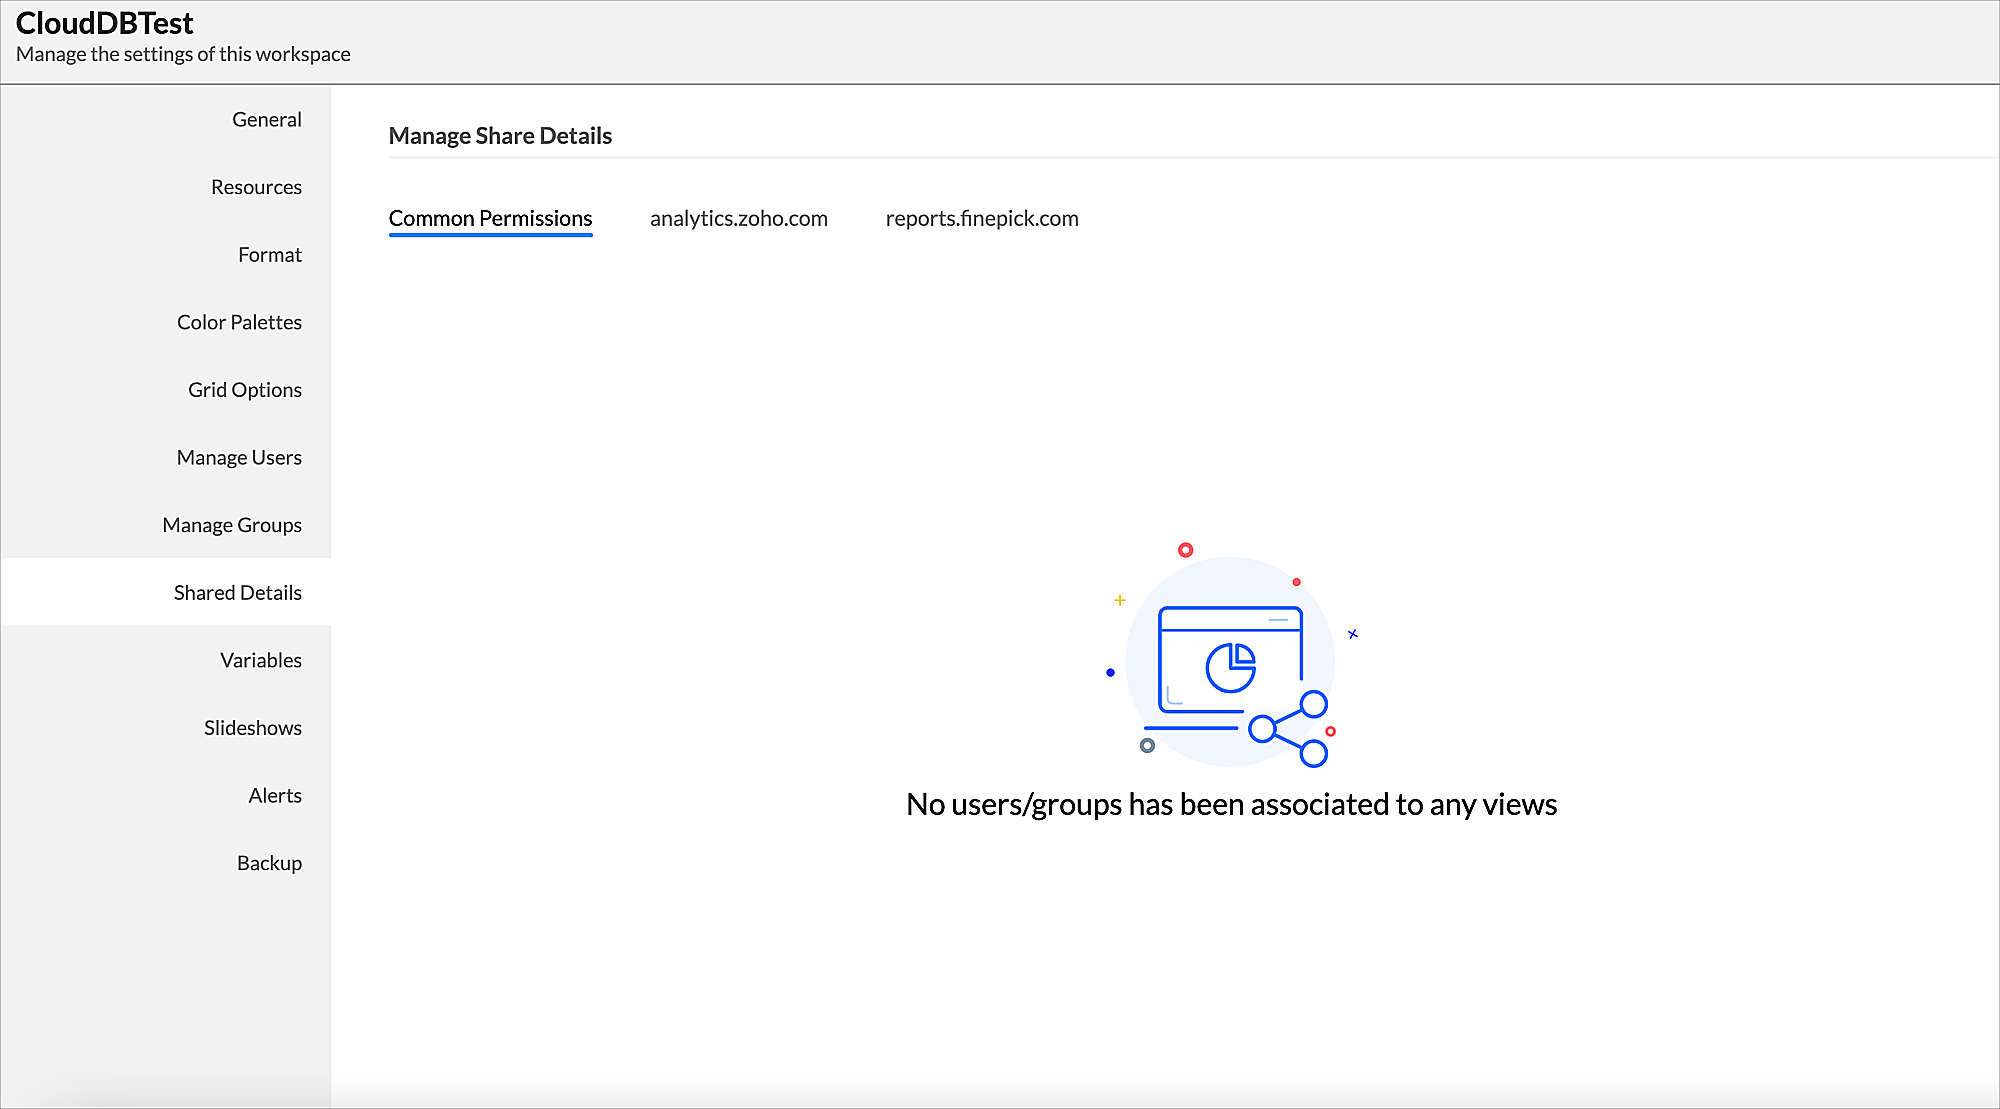2000x1109 pixels.
Task: Open Variables settings
Action: tap(260, 660)
